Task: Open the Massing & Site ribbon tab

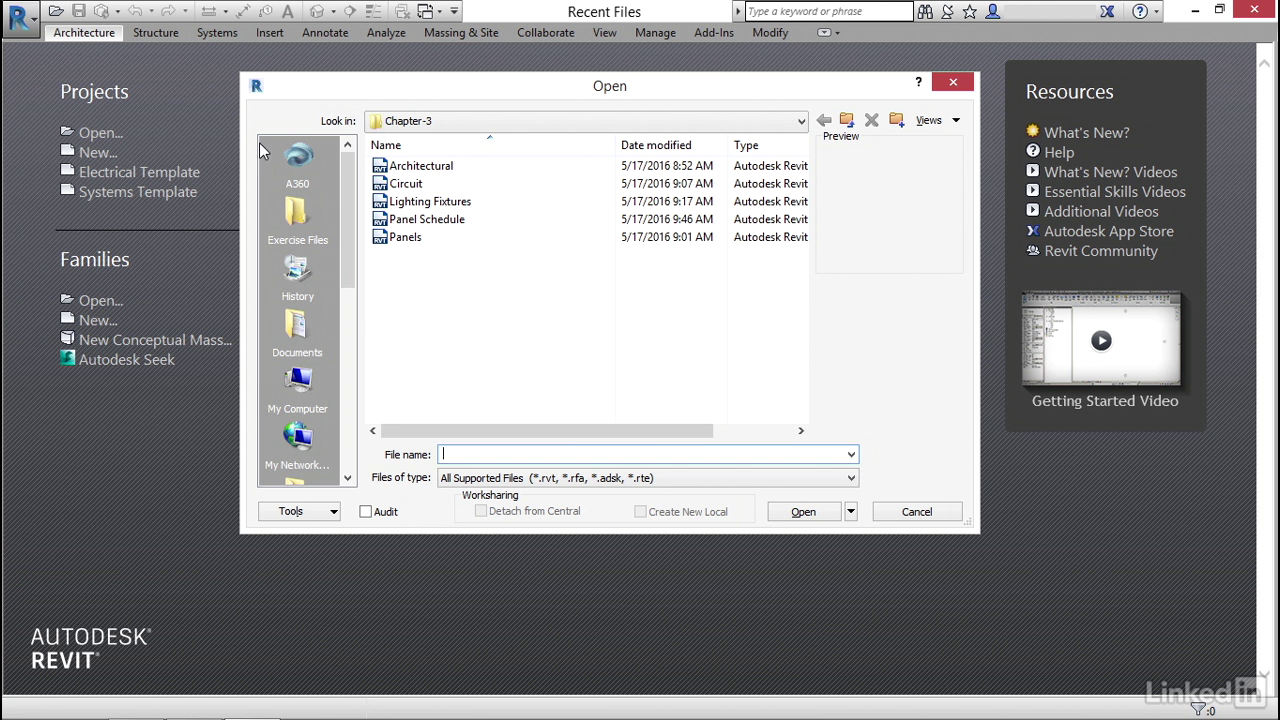Action: [x=461, y=32]
